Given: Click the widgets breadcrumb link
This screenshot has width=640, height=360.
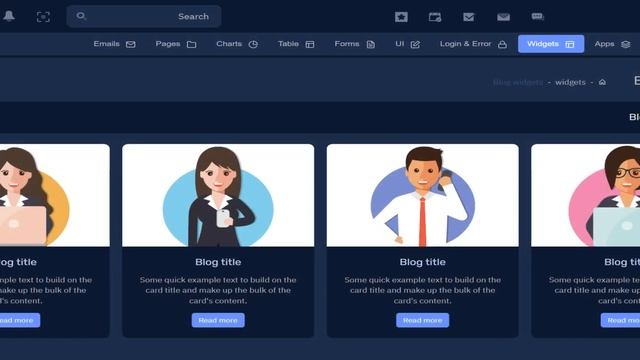Looking at the screenshot, I should click(x=570, y=82).
